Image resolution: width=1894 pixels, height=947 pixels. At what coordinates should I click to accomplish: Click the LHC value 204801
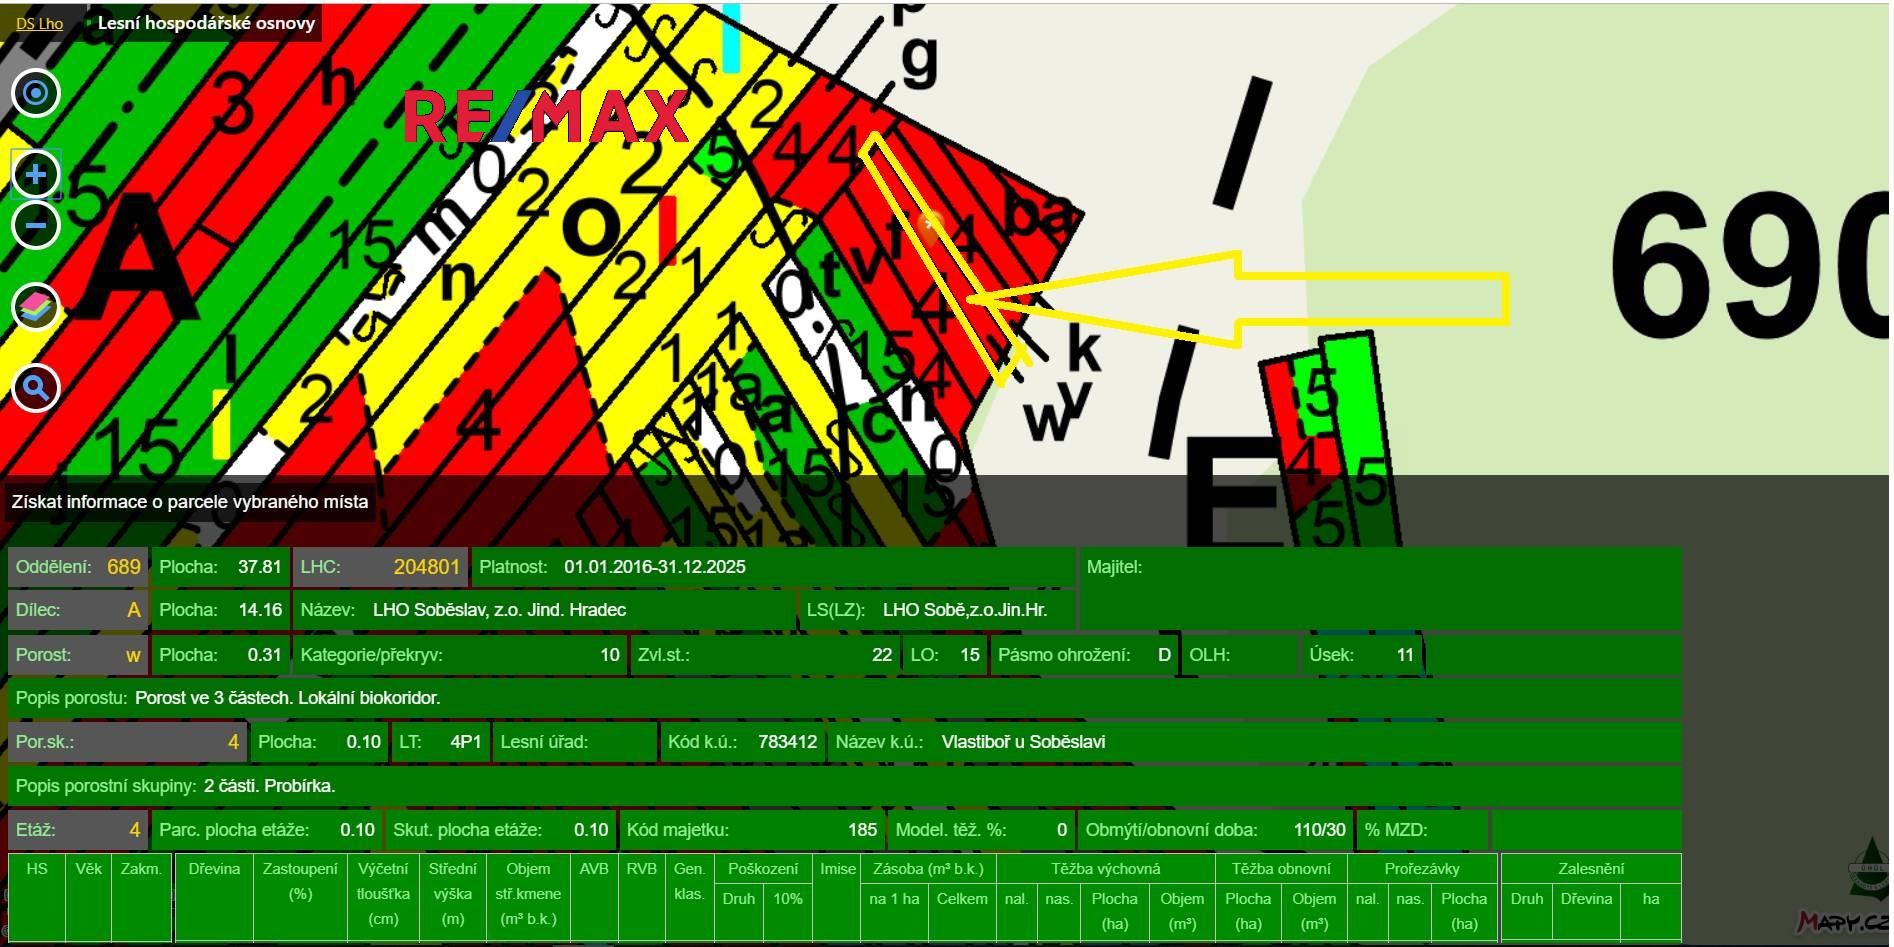coord(427,567)
